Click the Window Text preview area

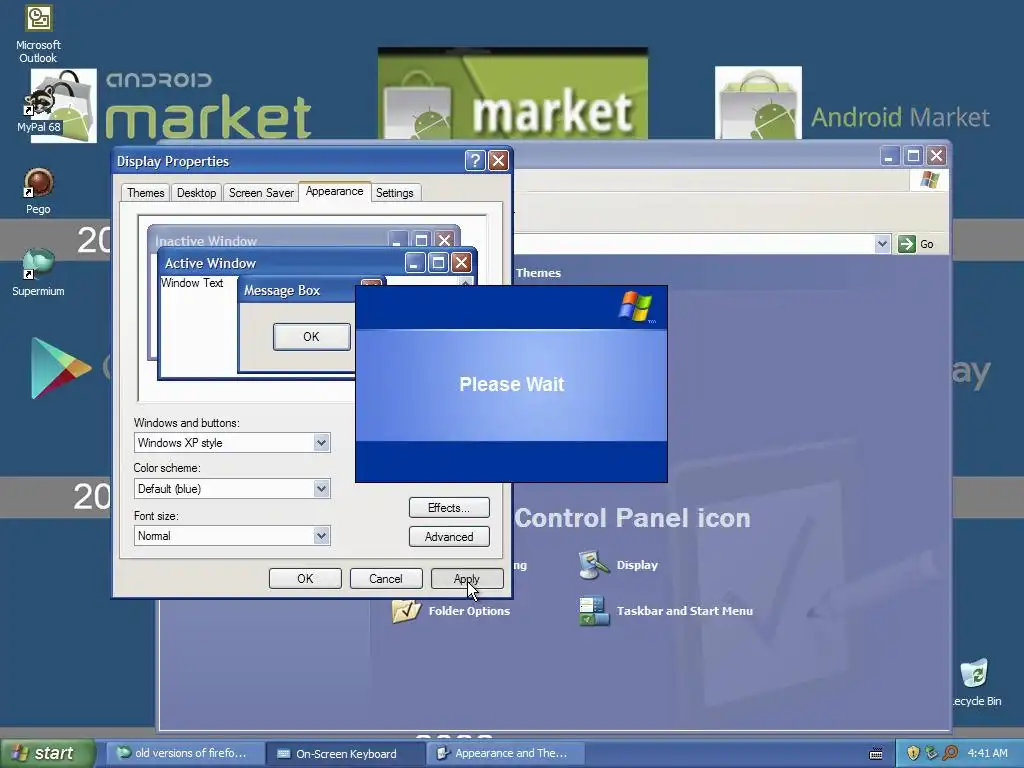[x=192, y=283]
